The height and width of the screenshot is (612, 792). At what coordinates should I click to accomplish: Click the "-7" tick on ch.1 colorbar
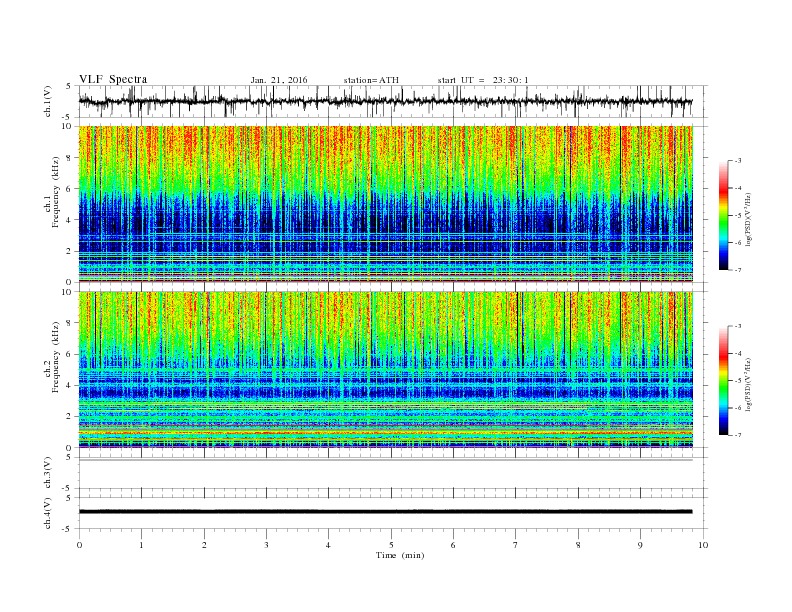click(737, 270)
